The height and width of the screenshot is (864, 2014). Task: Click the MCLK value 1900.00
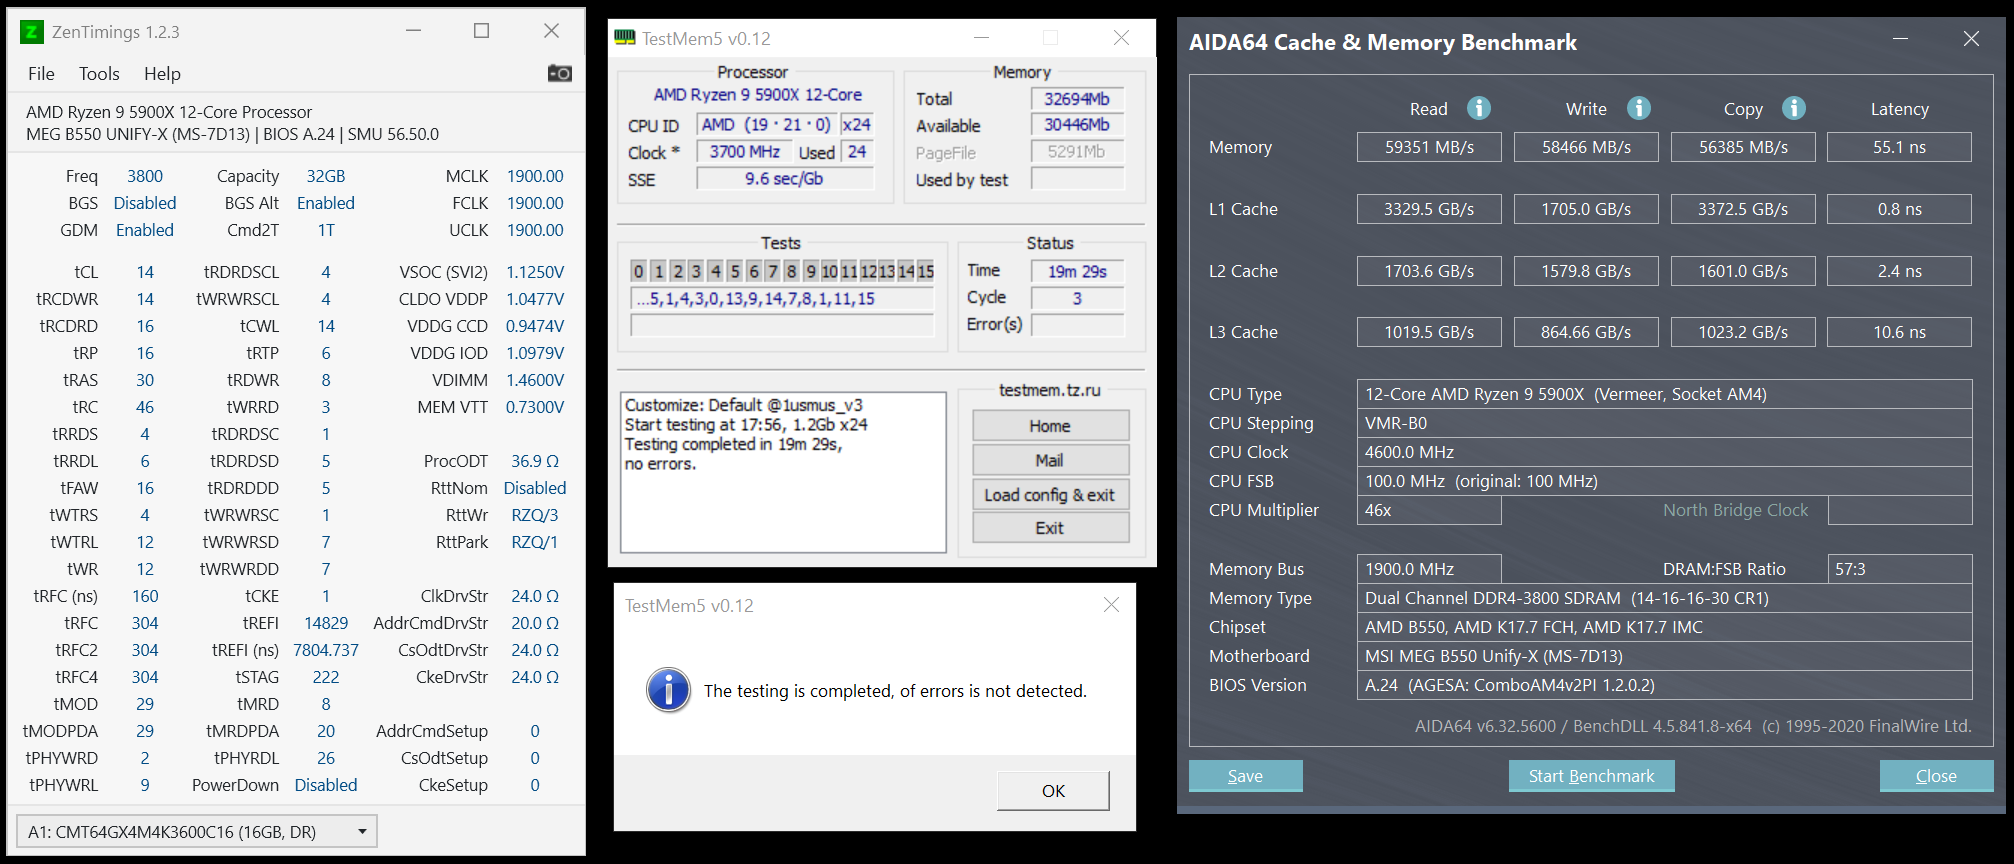(535, 176)
